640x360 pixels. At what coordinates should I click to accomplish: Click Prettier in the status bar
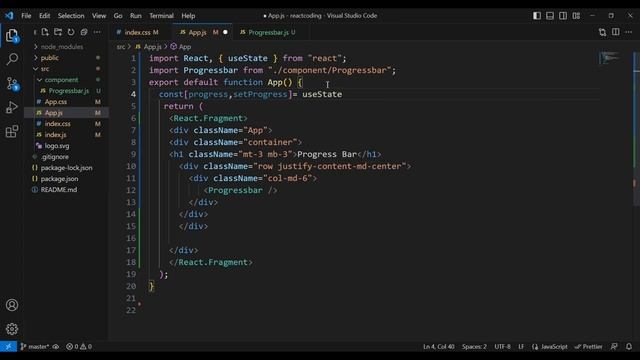coord(589,347)
